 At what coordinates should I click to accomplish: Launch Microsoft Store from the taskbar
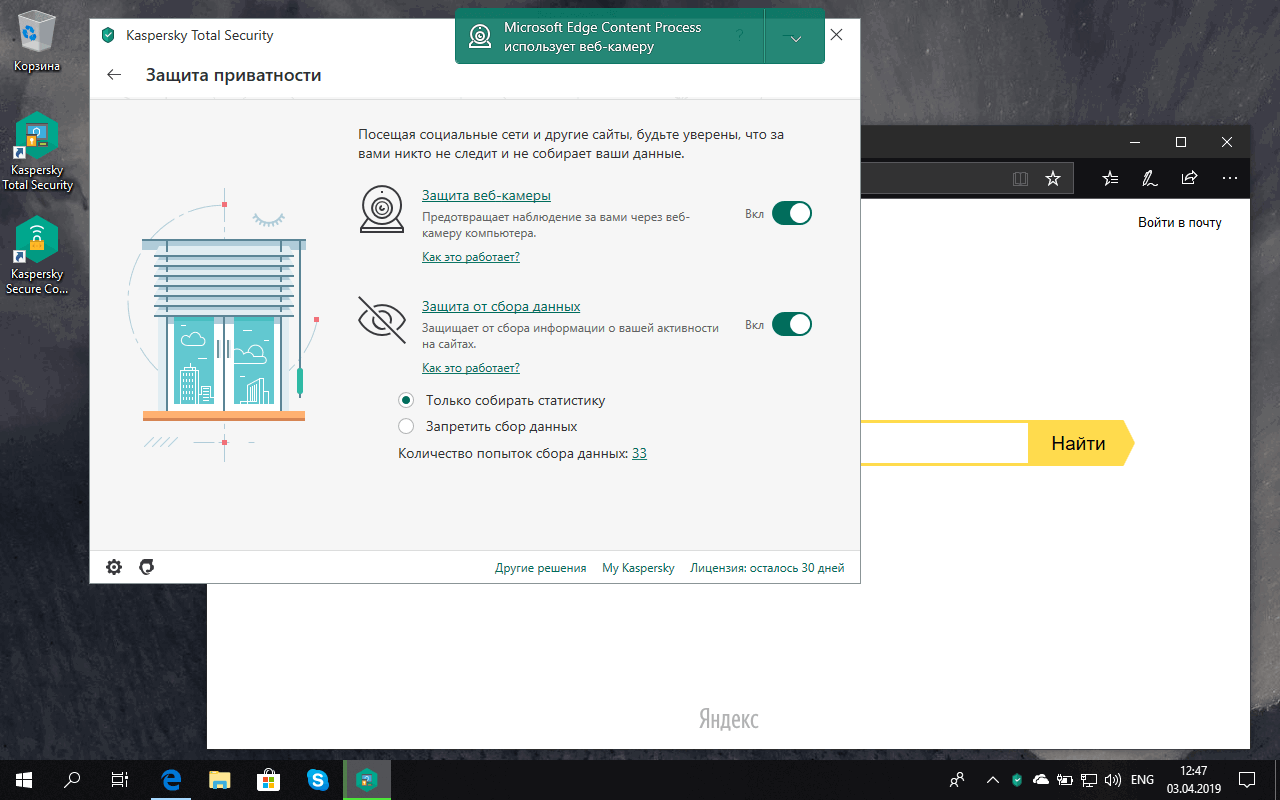pyautogui.click(x=269, y=779)
